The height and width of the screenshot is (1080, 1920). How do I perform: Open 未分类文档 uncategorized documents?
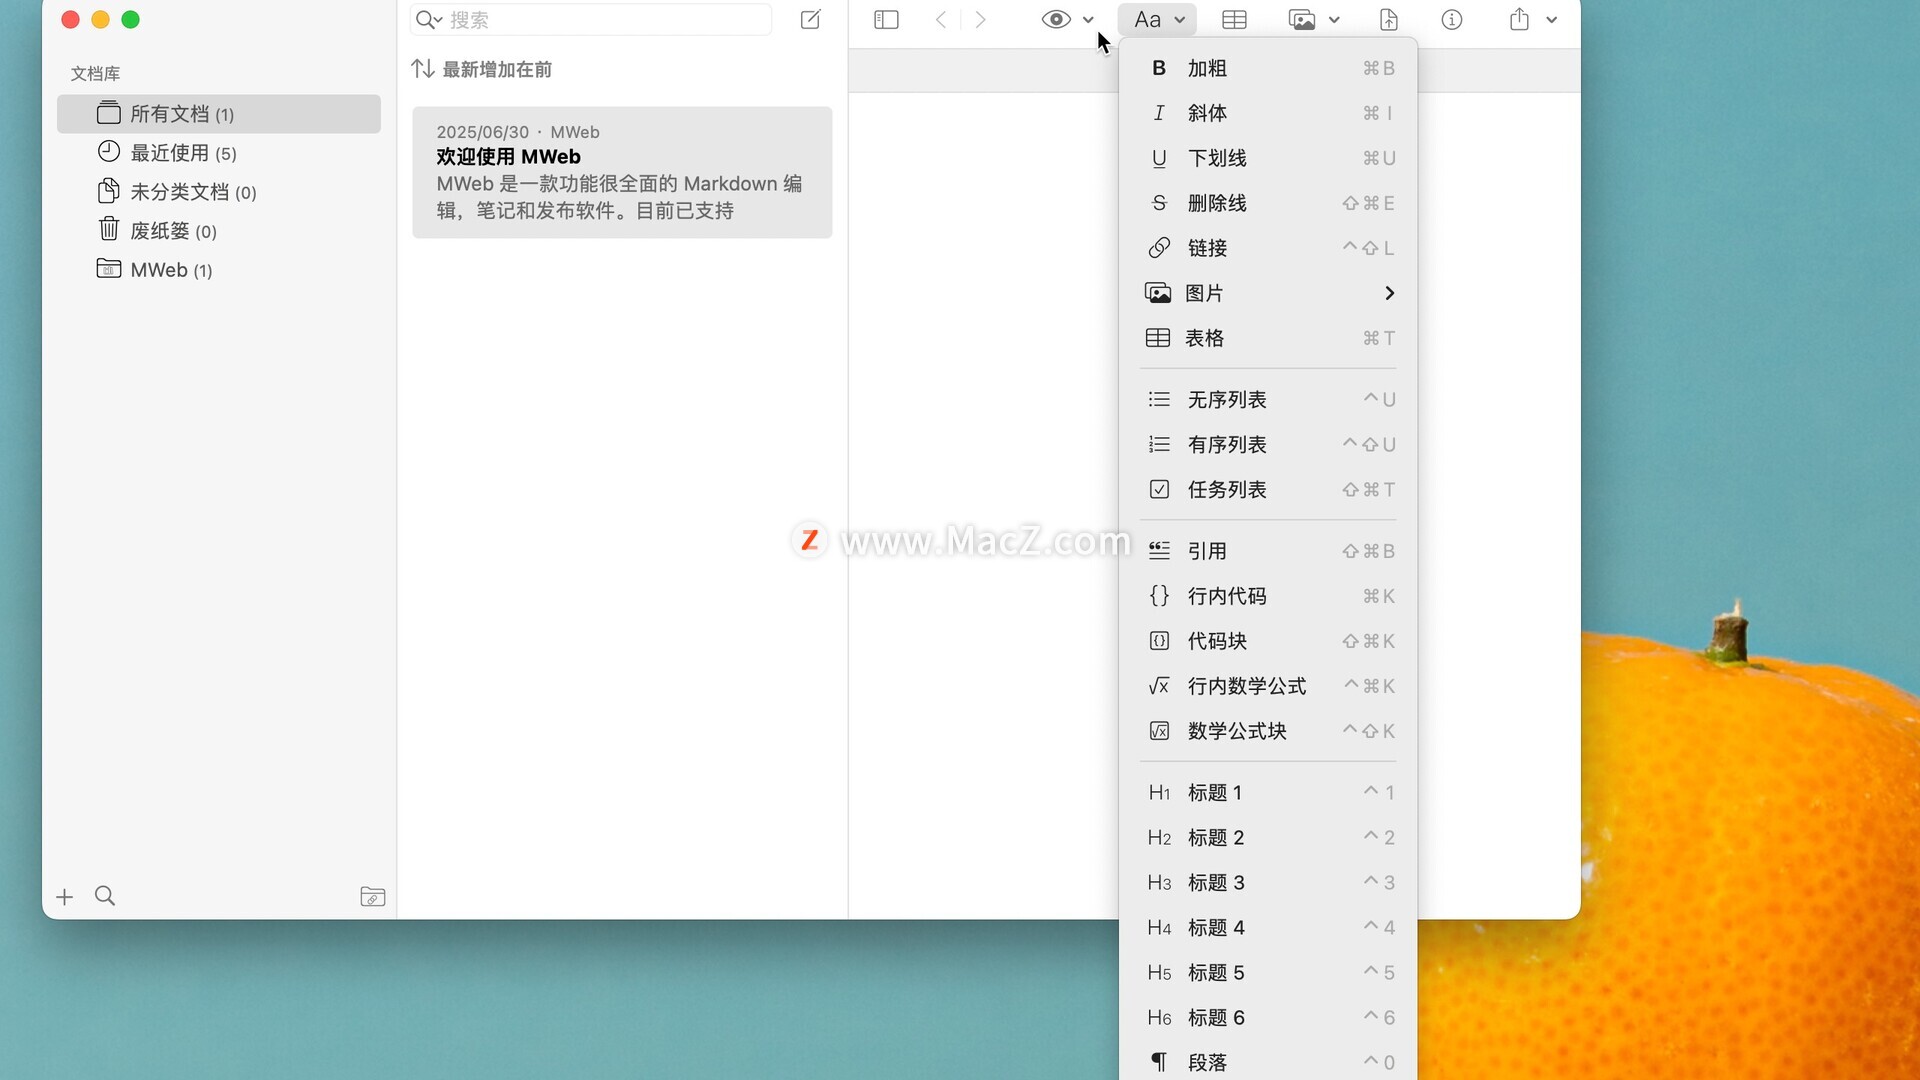(x=219, y=192)
